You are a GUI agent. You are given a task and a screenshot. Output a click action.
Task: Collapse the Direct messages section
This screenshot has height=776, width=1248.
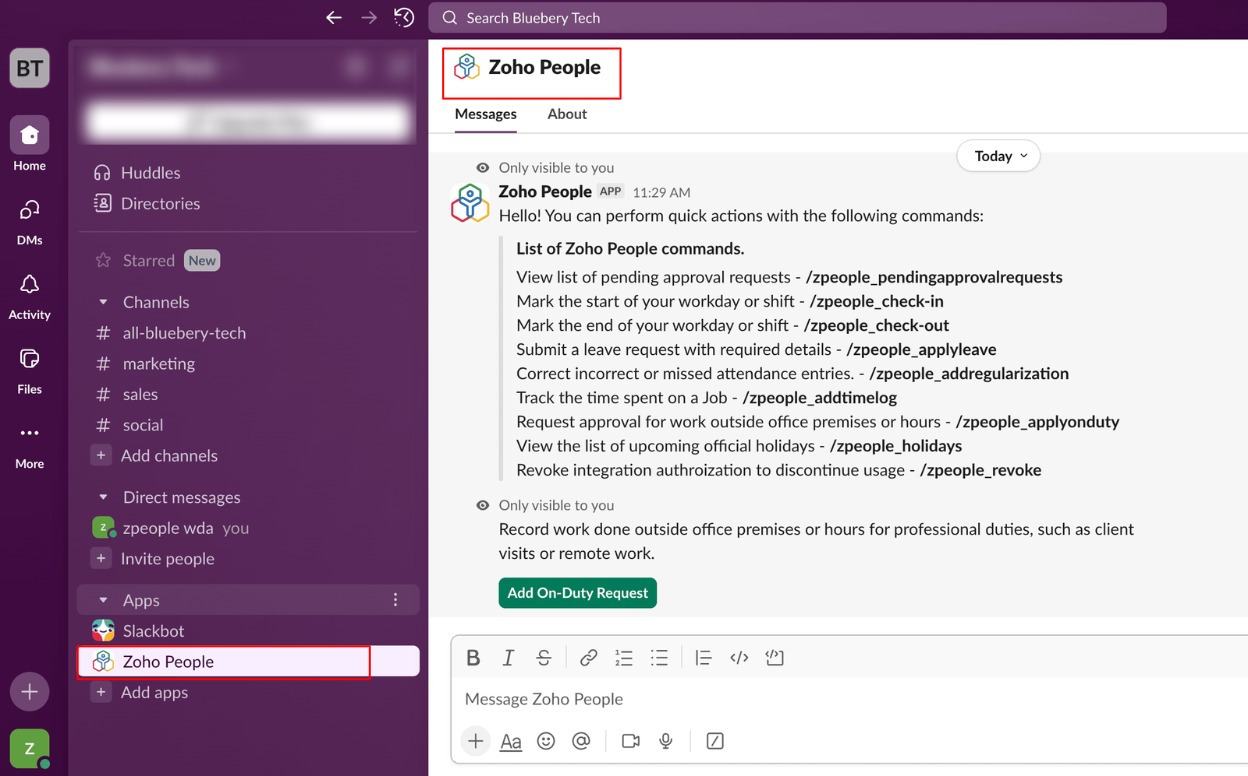[102, 497]
